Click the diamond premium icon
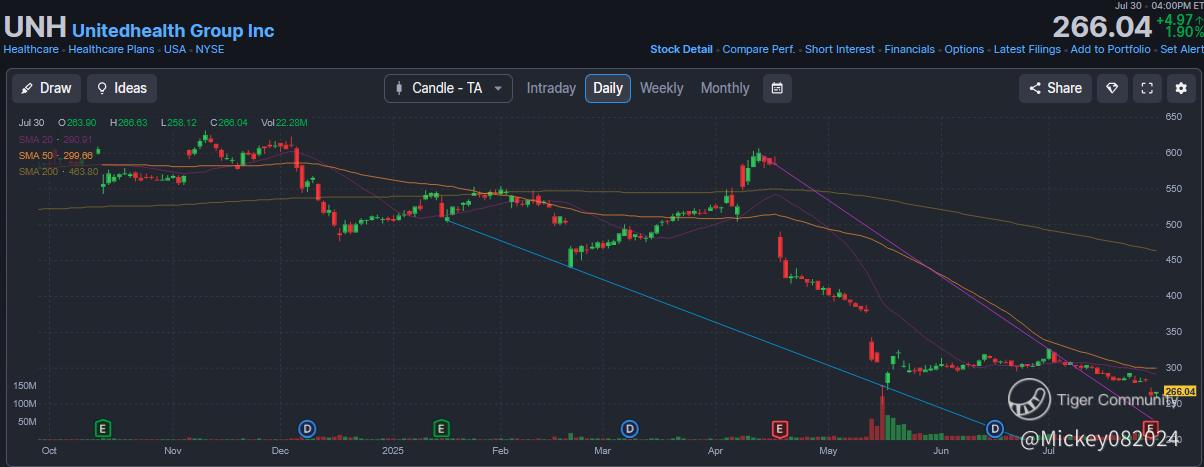1204x467 pixels. tap(1112, 88)
